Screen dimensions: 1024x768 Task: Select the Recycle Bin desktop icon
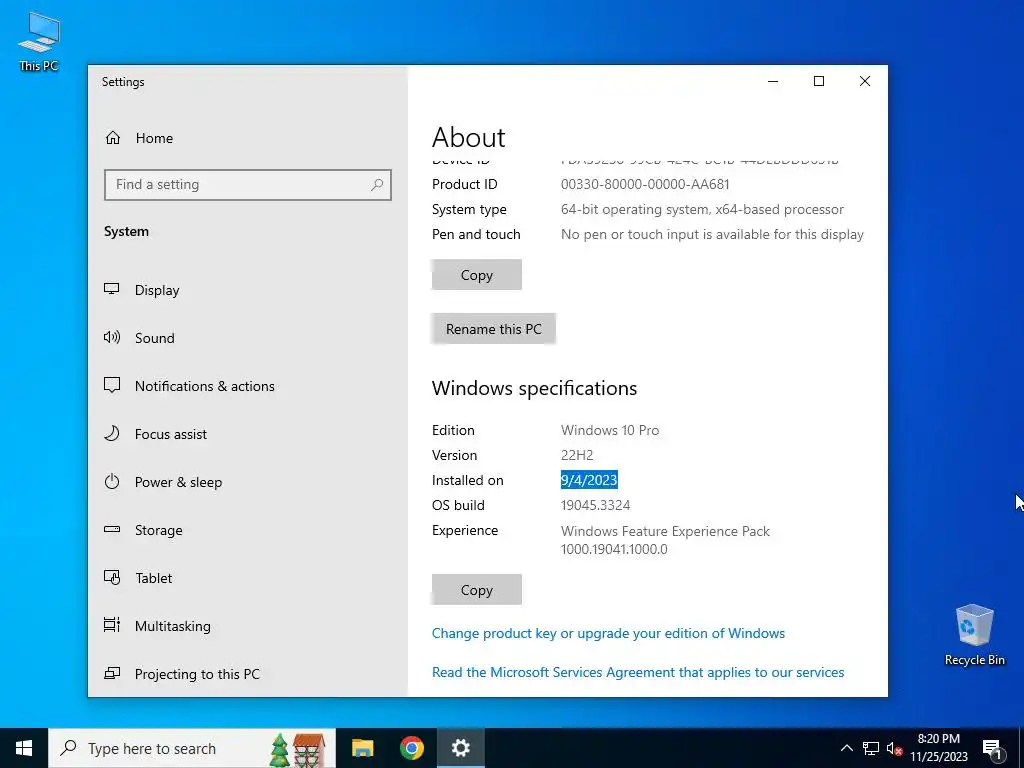[974, 635]
